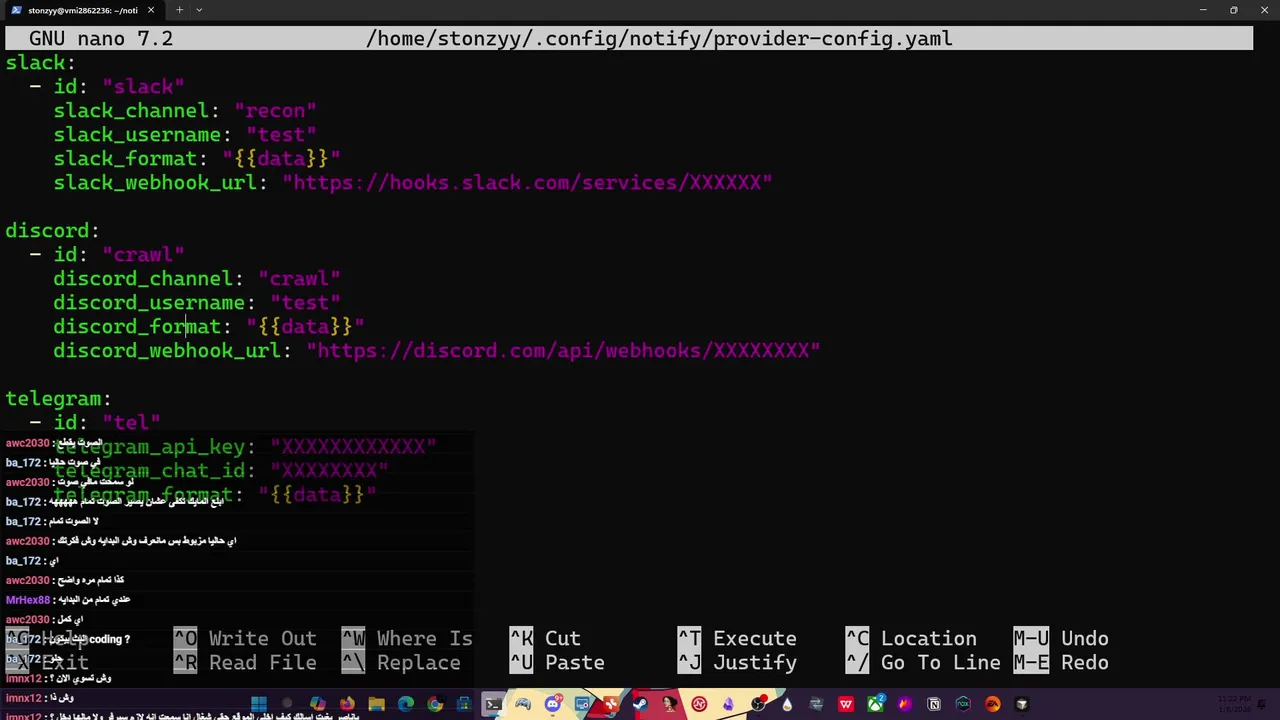The width and height of the screenshot is (1280, 720).
Task: Close the stonzyy terminal tab
Action: click(x=151, y=10)
